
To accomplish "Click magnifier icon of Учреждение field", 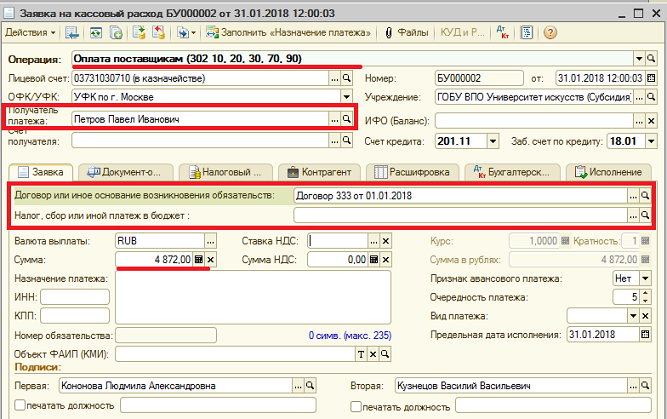I will coord(651,97).
